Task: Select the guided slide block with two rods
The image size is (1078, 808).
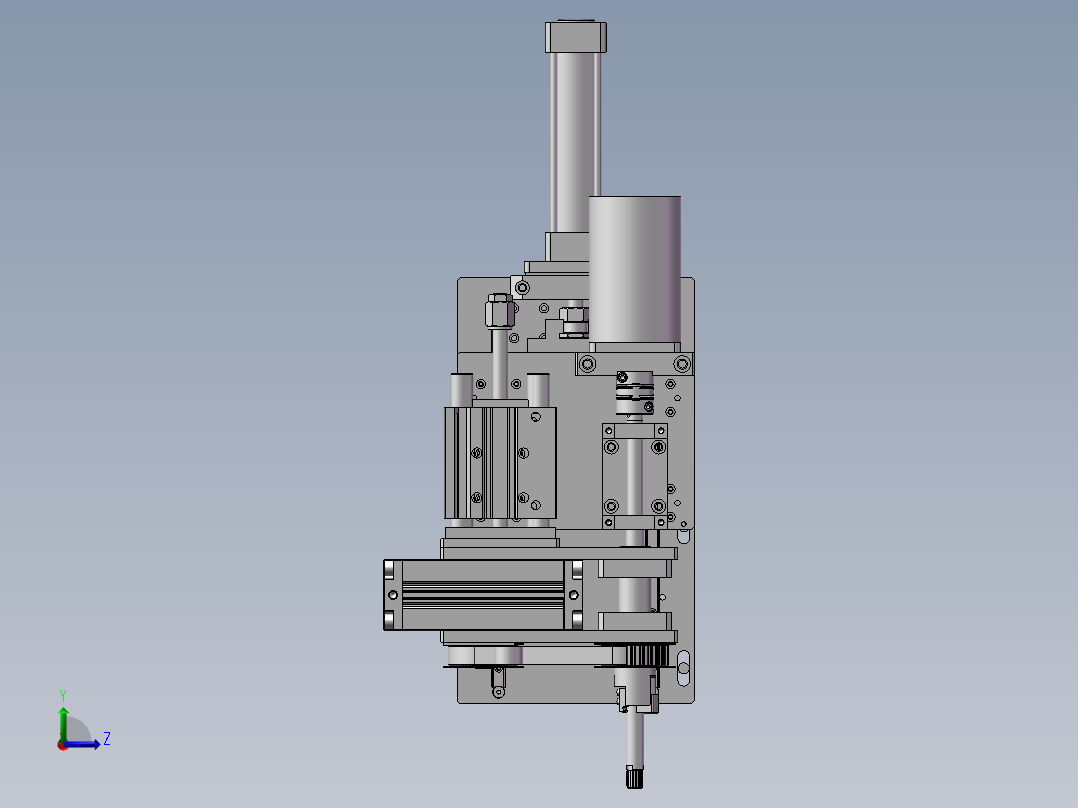Action: pos(500,462)
